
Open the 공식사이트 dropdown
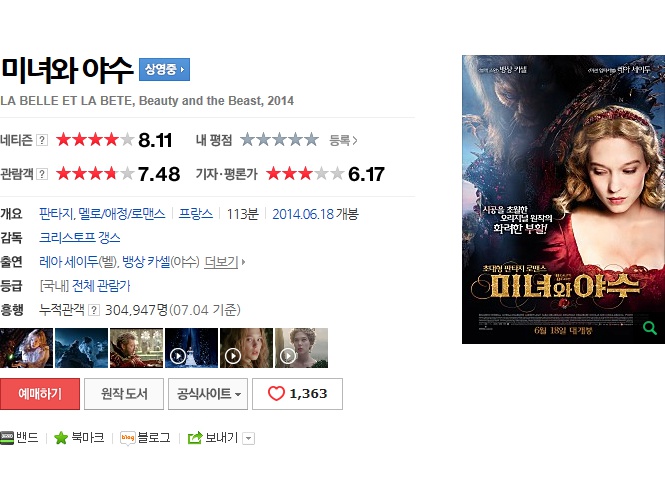pyautogui.click(x=208, y=394)
